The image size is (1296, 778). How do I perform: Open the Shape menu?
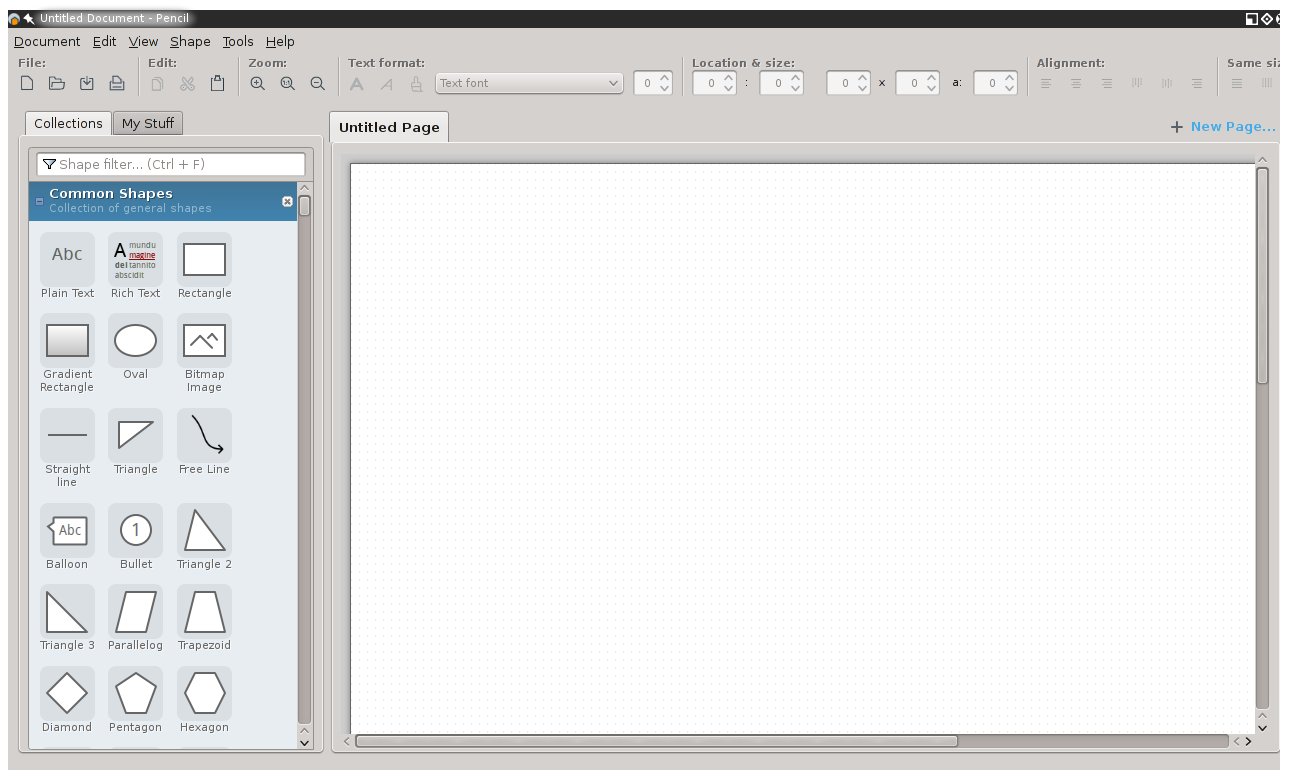click(x=190, y=41)
